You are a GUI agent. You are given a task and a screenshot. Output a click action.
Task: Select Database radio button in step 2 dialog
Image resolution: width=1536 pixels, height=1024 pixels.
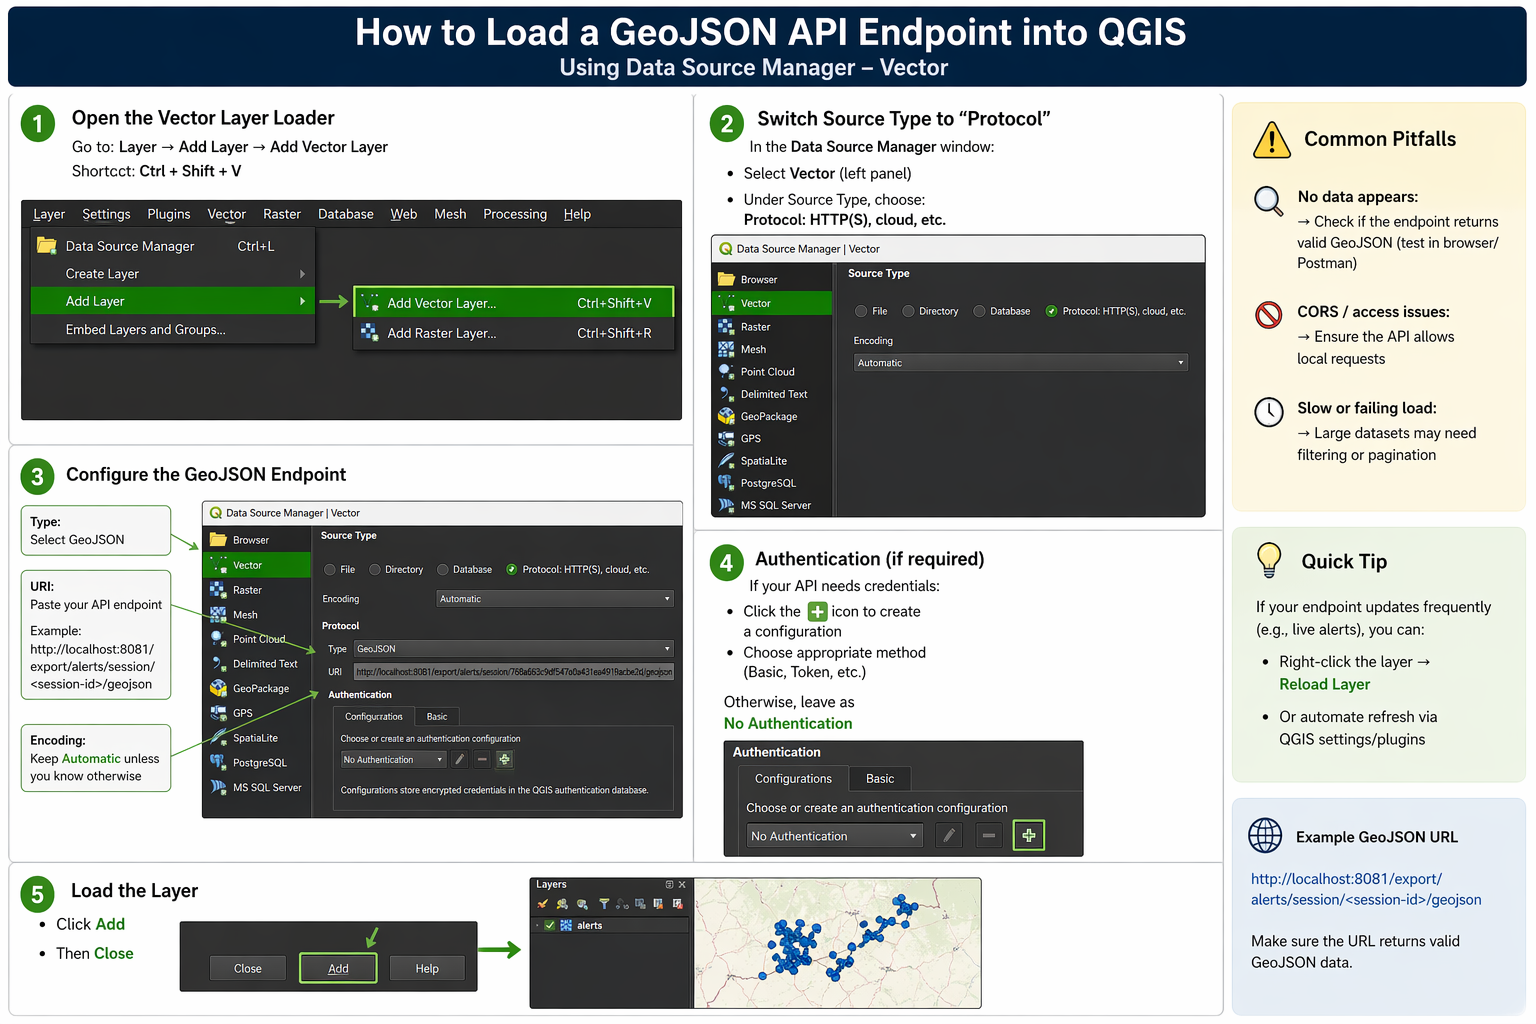[x=979, y=311]
